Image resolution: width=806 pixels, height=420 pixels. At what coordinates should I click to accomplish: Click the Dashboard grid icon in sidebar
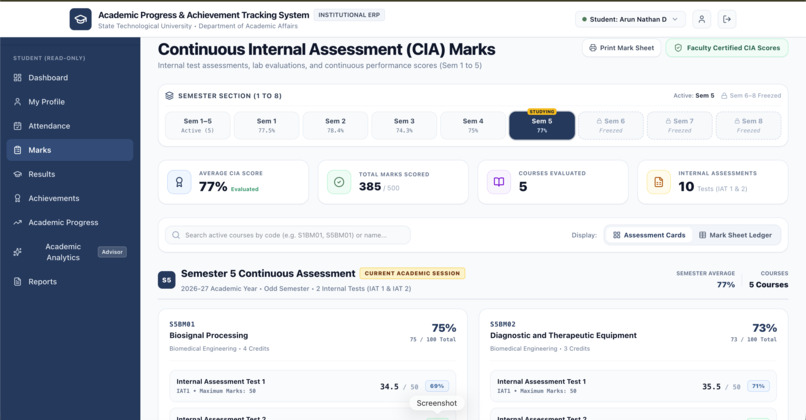[17, 78]
